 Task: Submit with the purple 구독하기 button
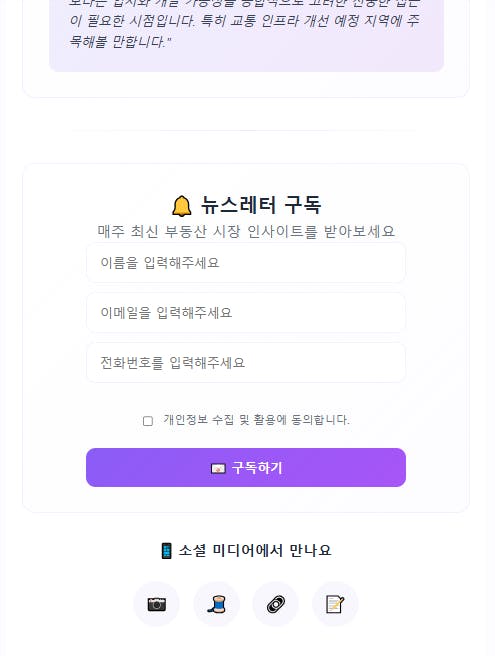(246, 467)
